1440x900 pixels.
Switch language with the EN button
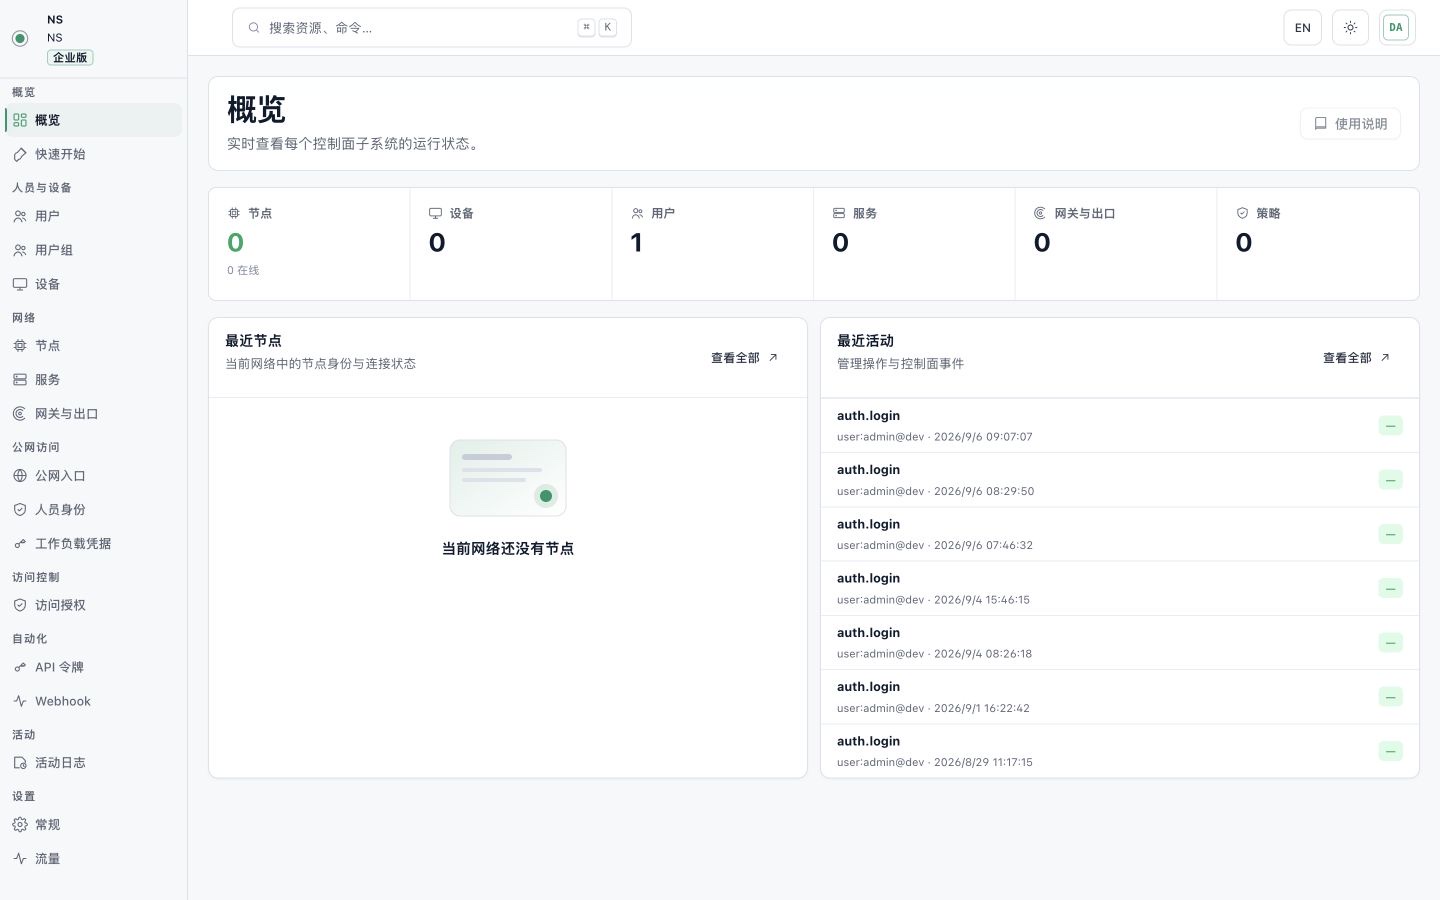click(1303, 28)
